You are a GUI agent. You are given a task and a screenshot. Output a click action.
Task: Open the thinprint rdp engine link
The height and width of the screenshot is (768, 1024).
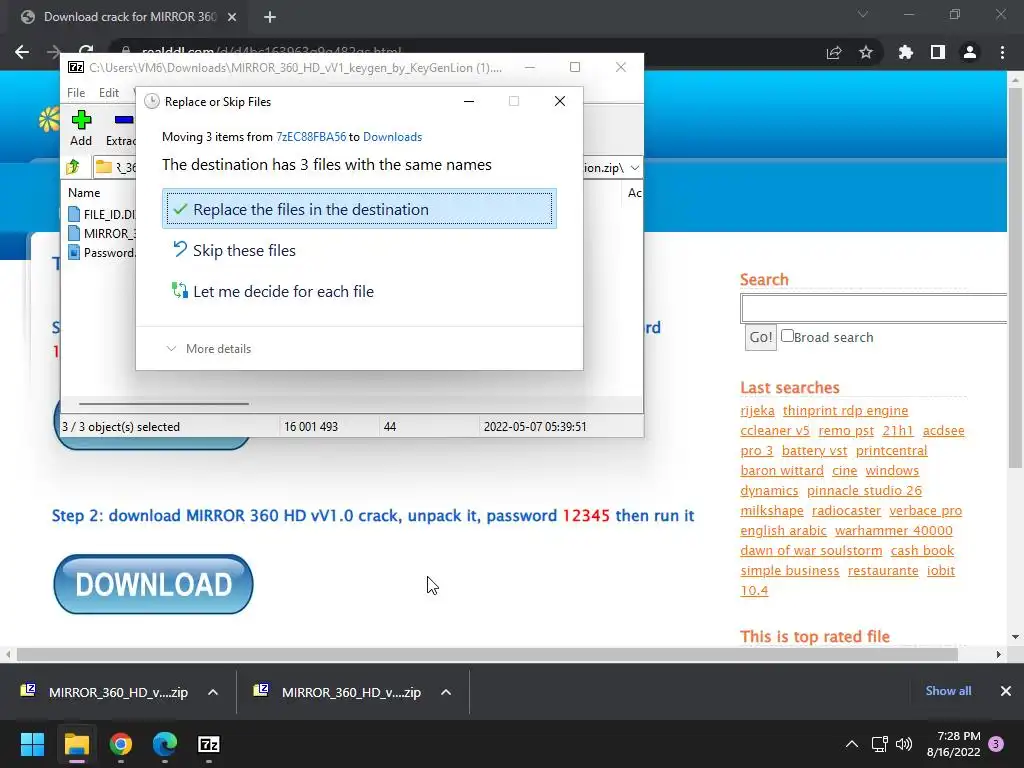(845, 411)
